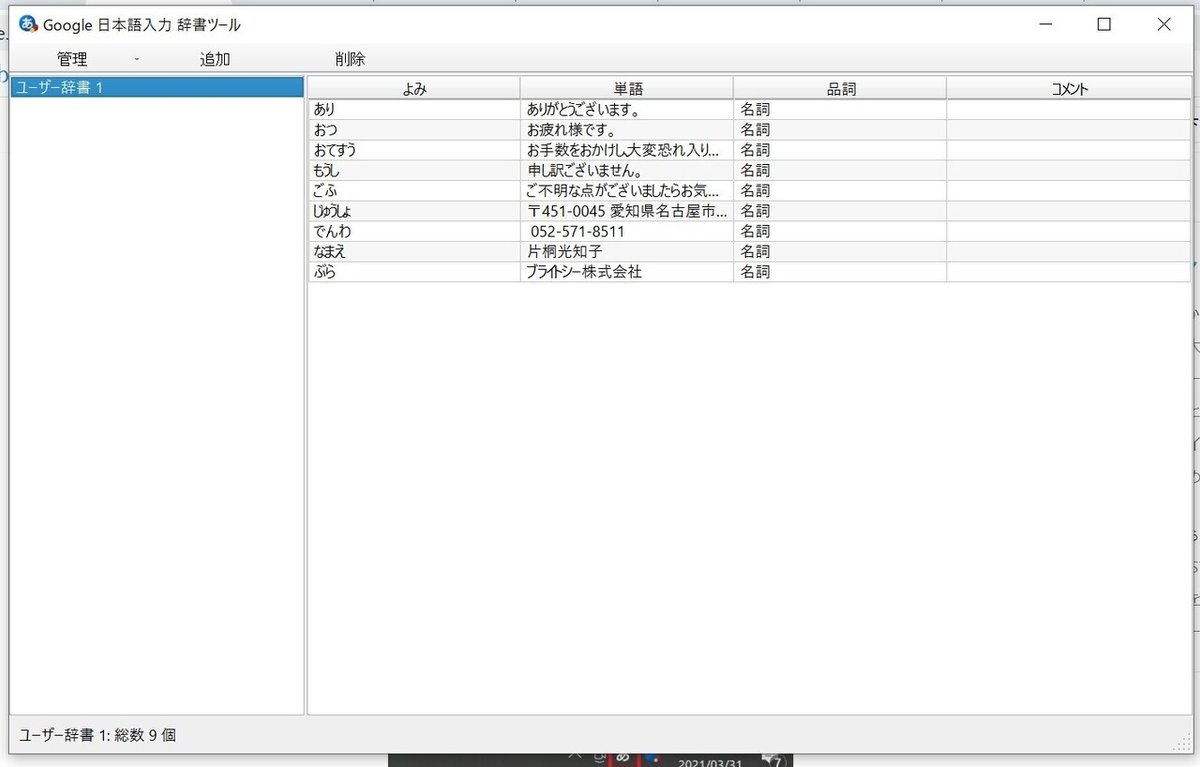Select the もうし reading cell
Viewport: 1200px width, 767px height.
(414, 170)
